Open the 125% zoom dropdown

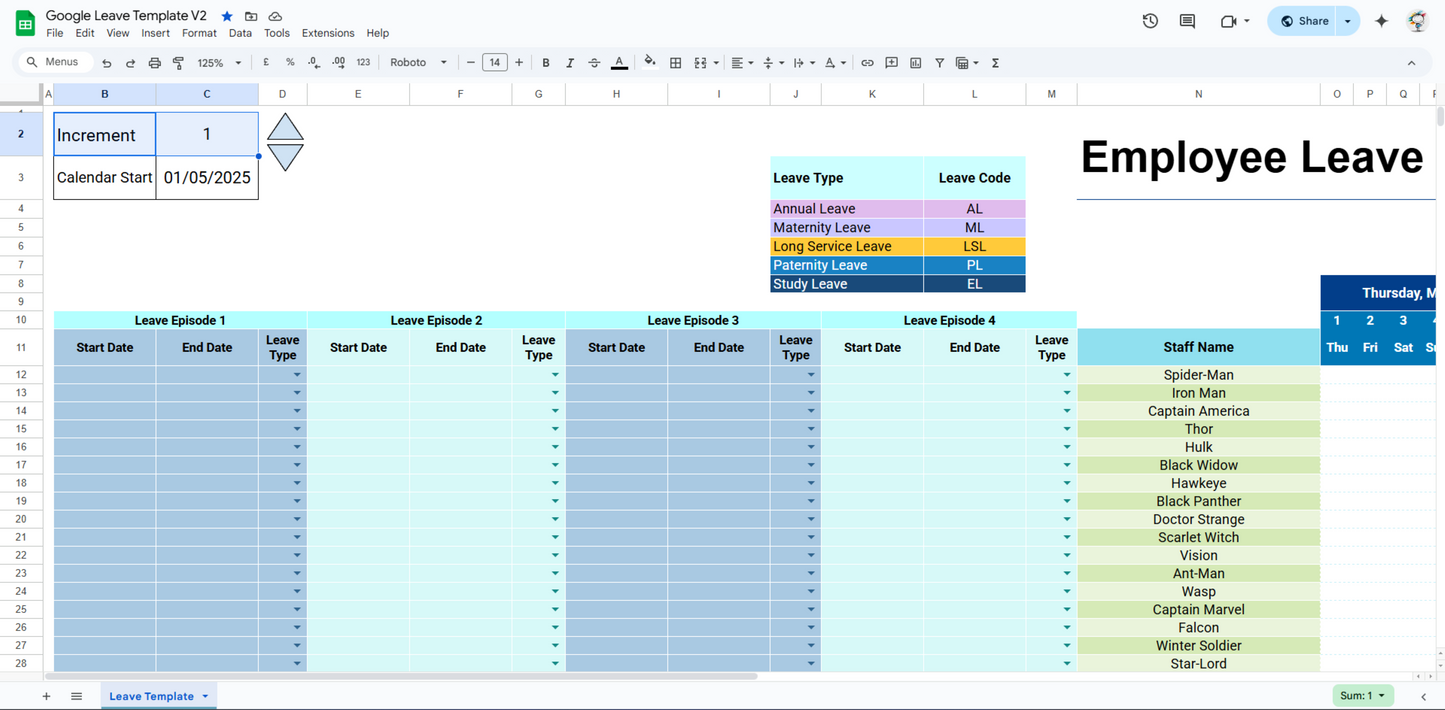tap(219, 63)
